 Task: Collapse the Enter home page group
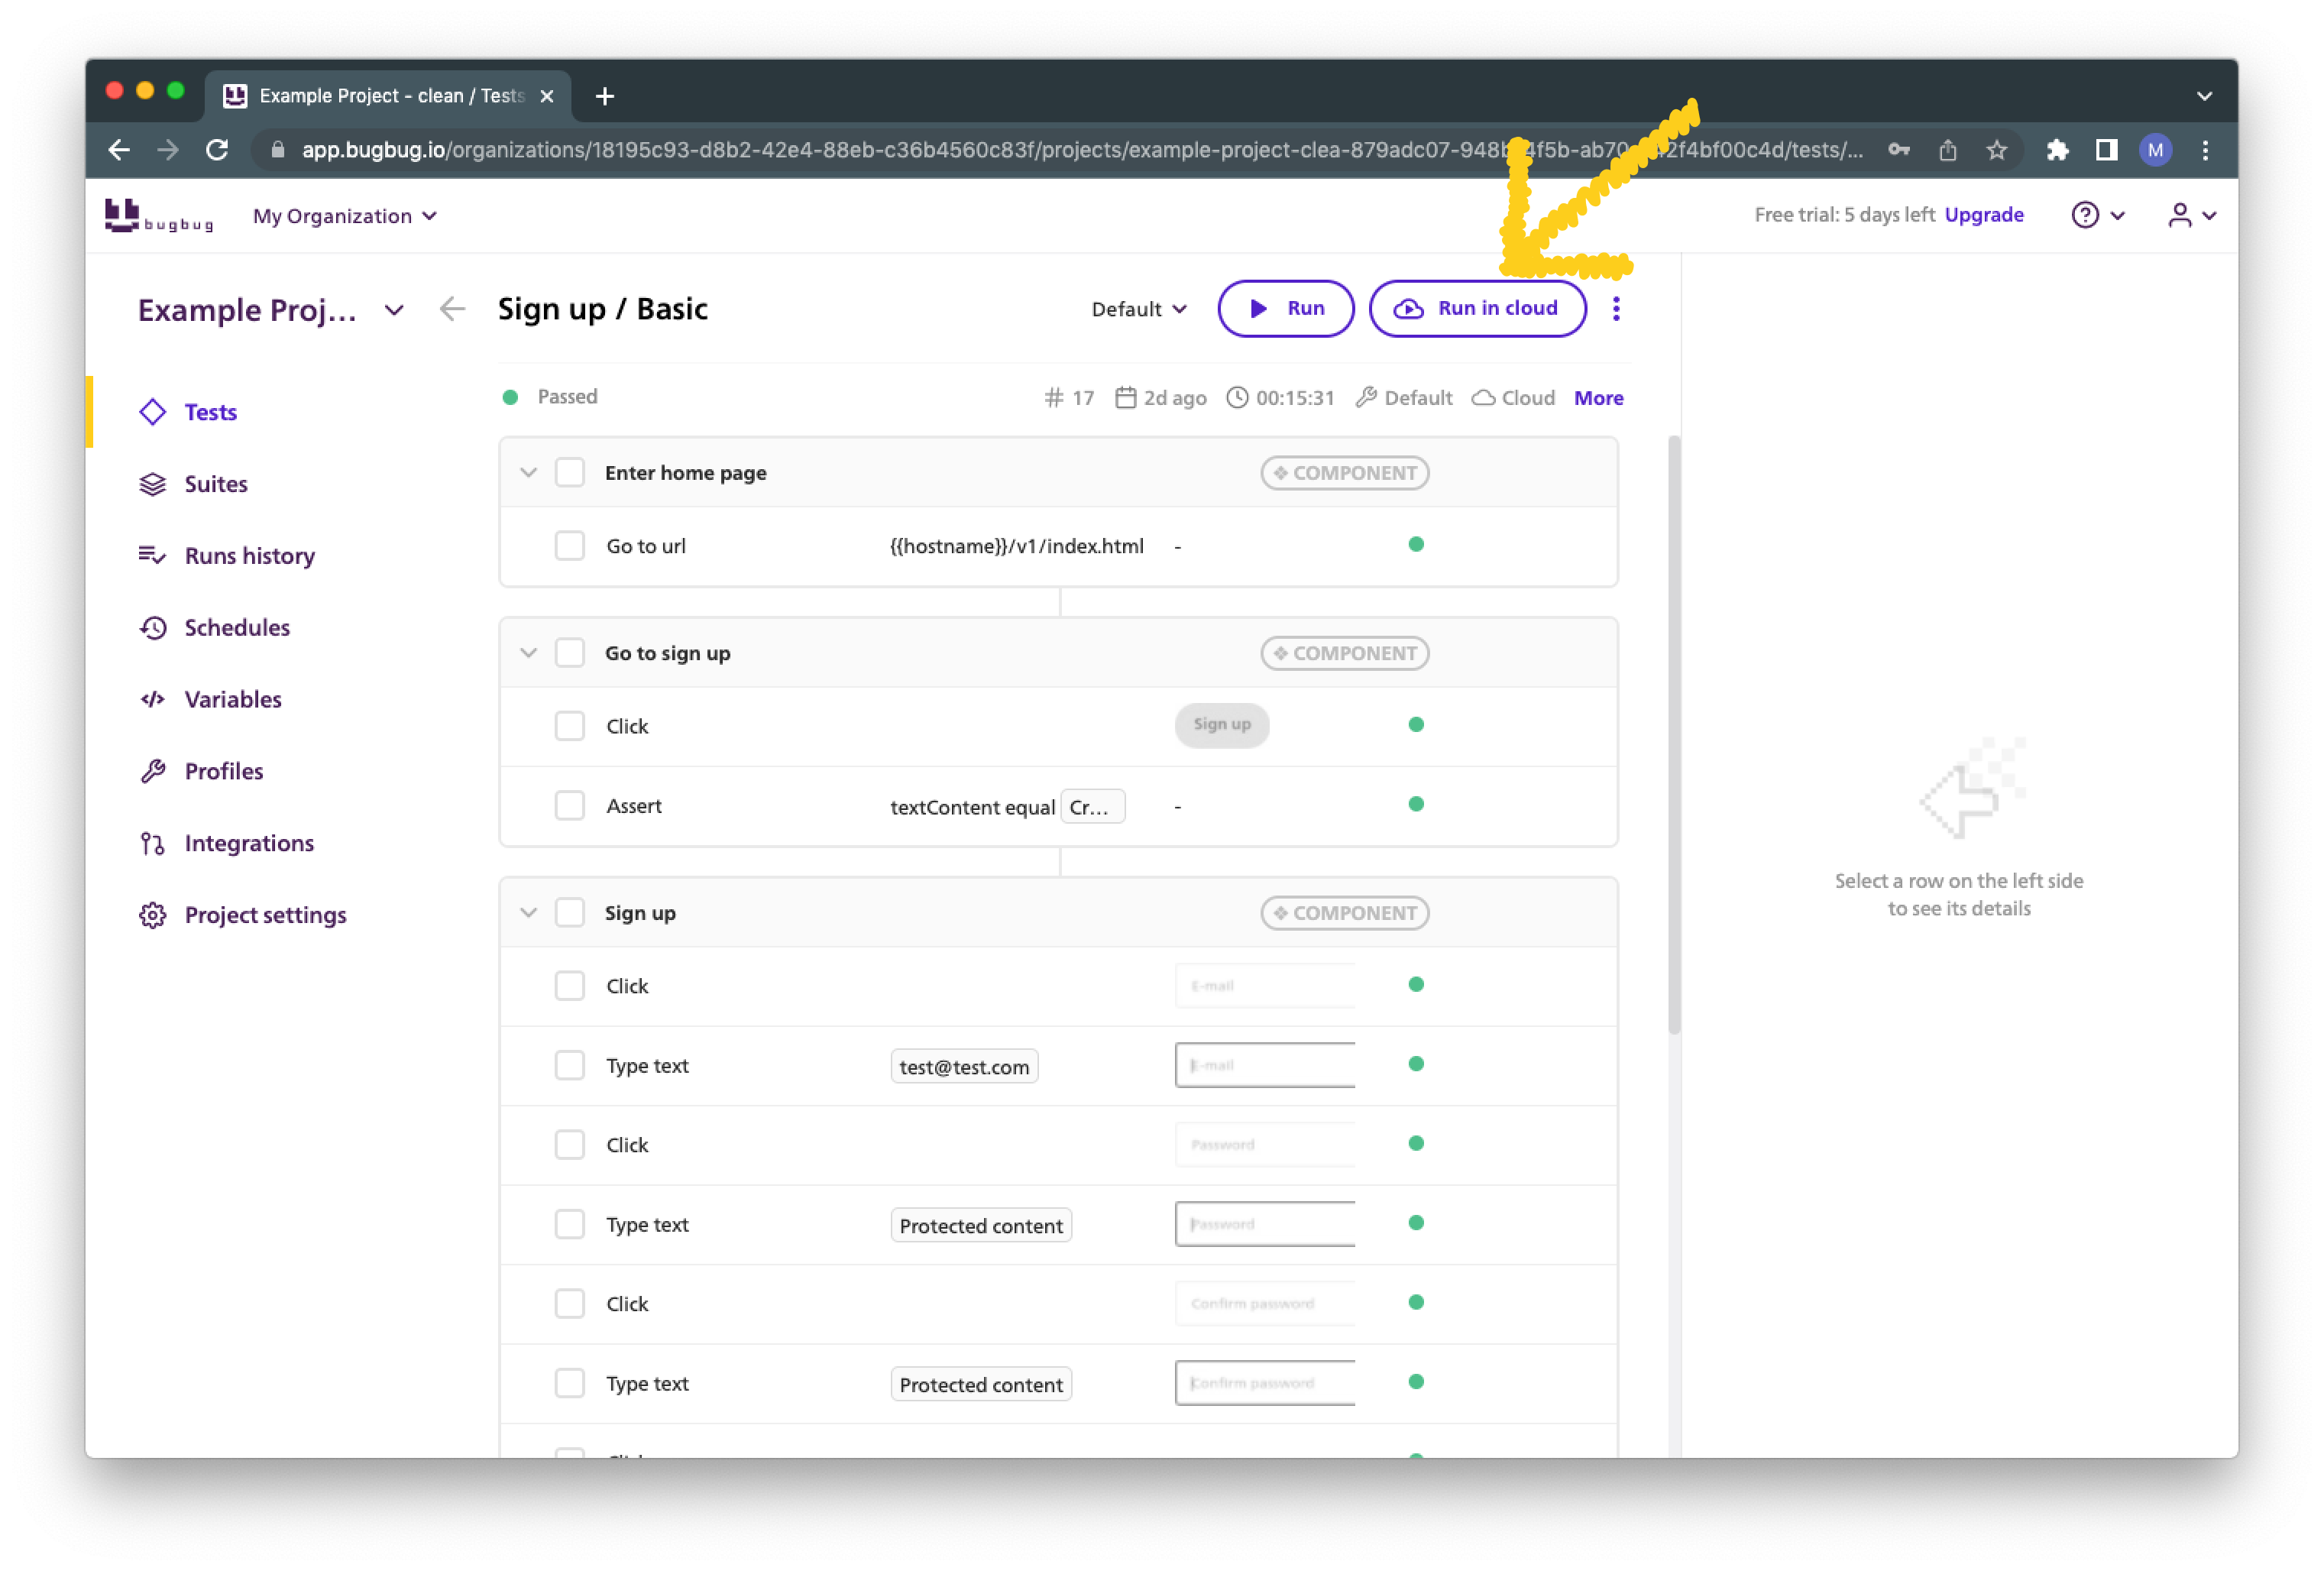click(x=528, y=473)
